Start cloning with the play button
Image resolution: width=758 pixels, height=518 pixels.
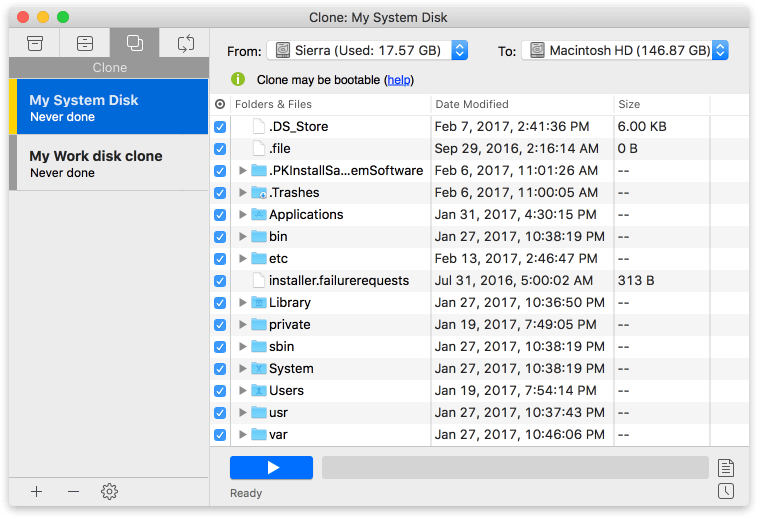(271, 468)
